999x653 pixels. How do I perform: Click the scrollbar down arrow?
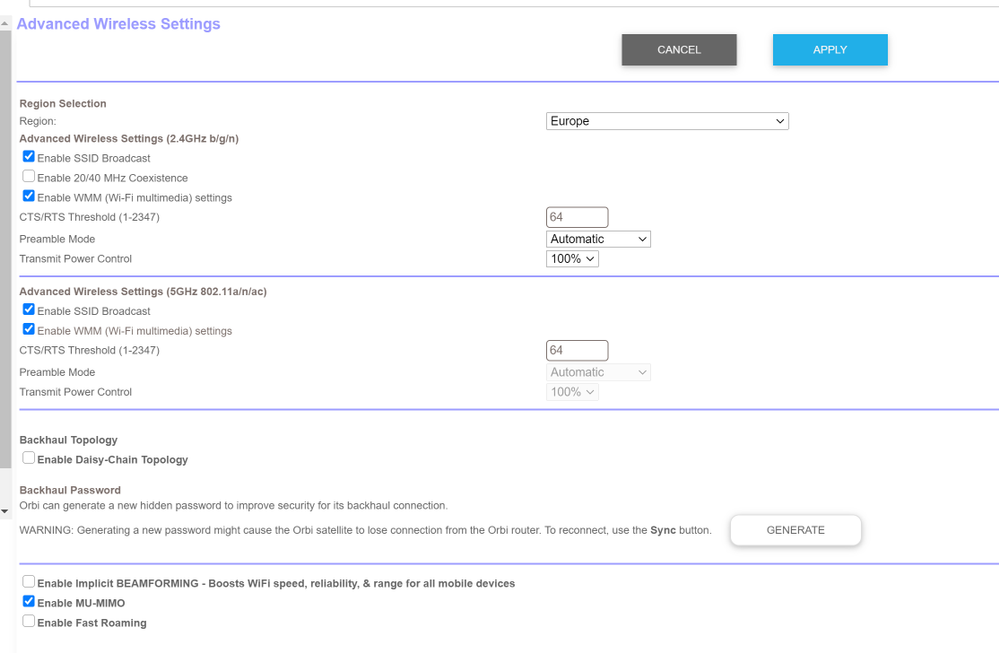coord(6,512)
